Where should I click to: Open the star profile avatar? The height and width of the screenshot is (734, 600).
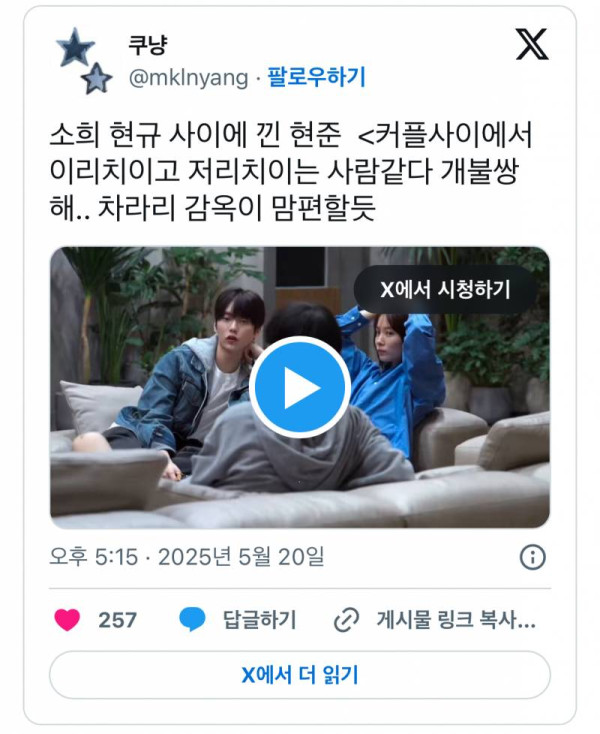[84, 61]
